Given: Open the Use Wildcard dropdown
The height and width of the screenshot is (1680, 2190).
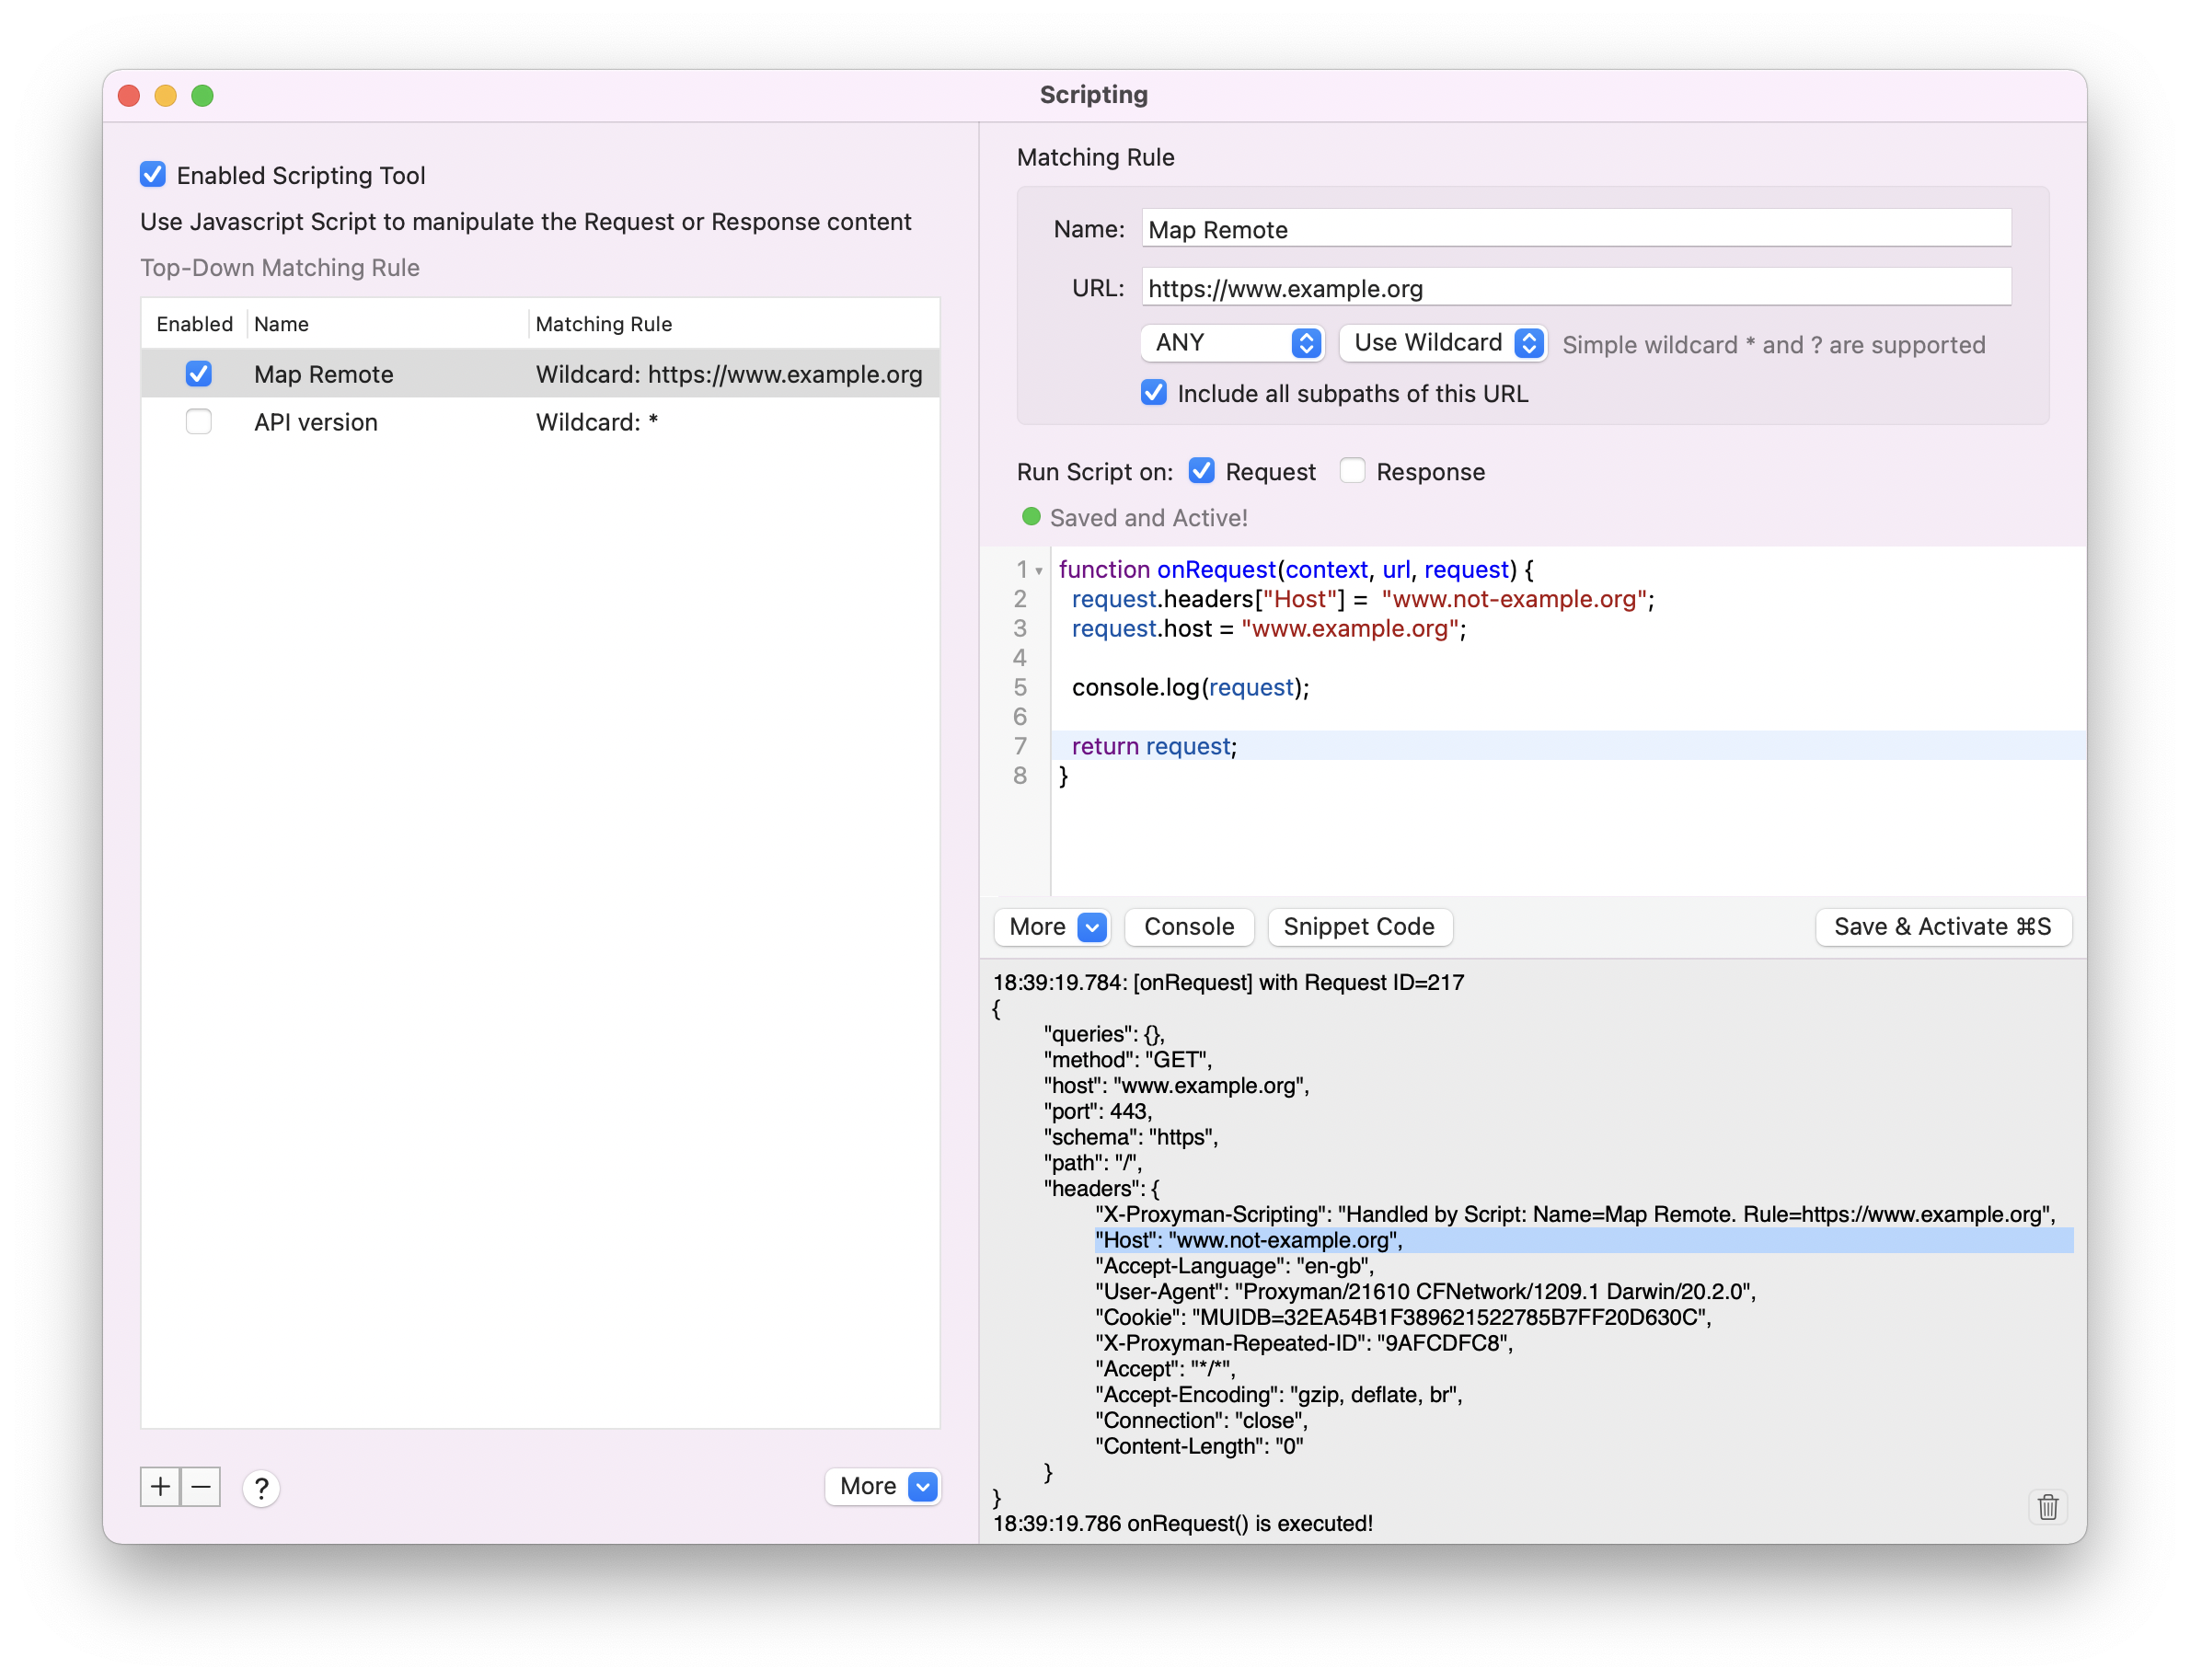Looking at the screenshot, I should point(1442,343).
